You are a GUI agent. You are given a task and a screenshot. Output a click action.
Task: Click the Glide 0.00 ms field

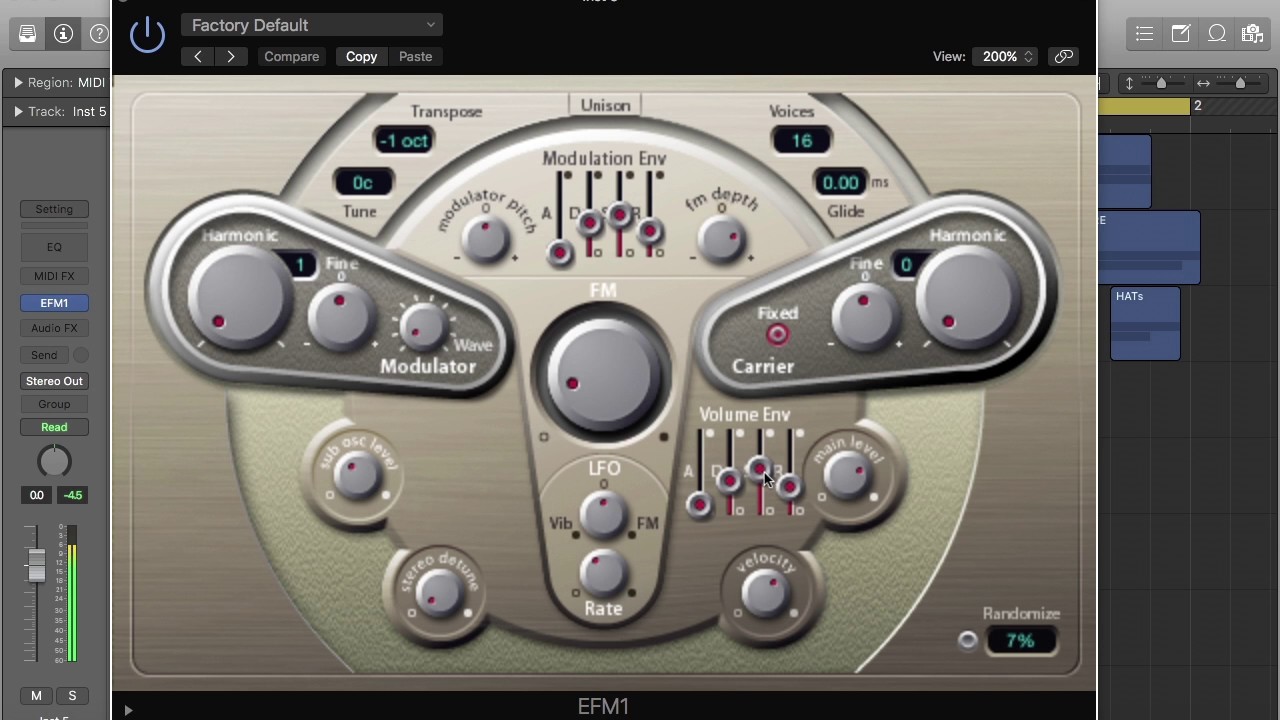(x=841, y=182)
